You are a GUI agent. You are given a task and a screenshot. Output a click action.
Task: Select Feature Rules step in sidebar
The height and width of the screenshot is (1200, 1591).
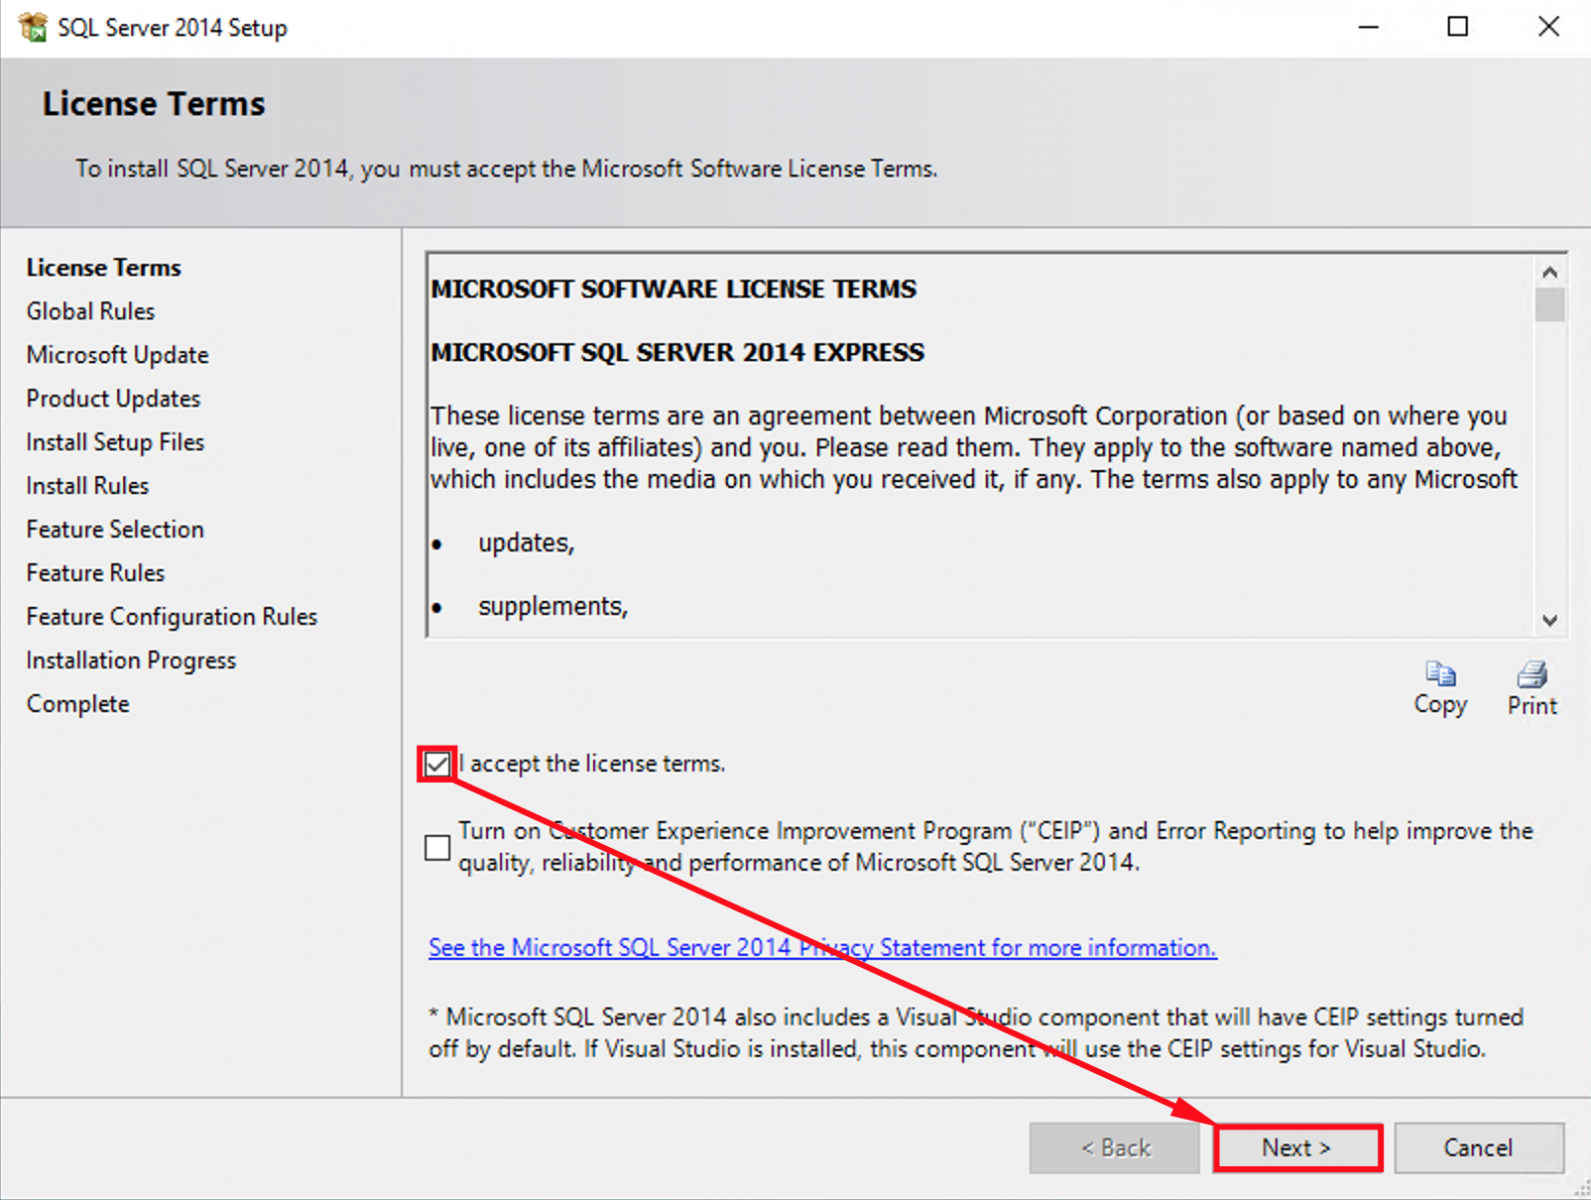pos(96,573)
